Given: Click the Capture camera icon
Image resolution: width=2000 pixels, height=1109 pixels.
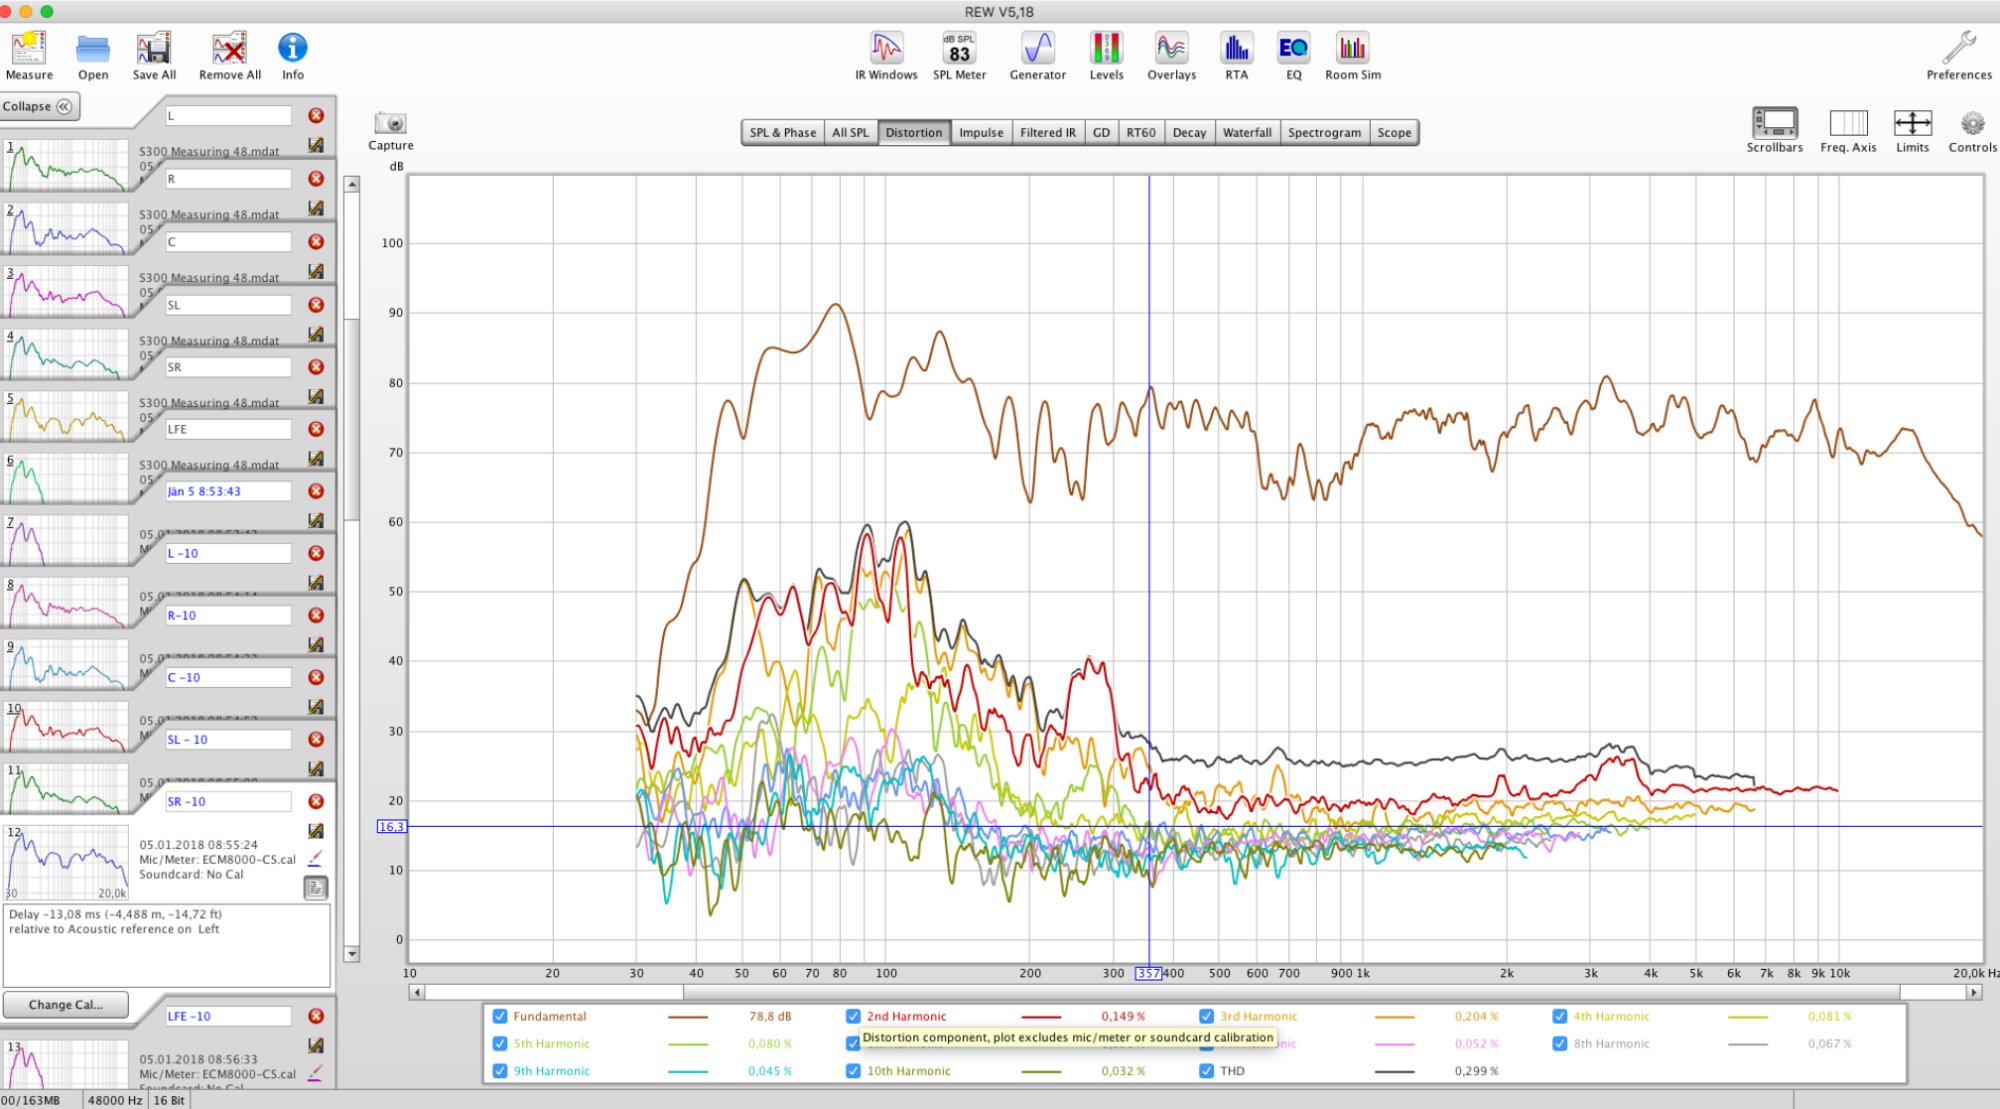Looking at the screenshot, I should (x=390, y=124).
